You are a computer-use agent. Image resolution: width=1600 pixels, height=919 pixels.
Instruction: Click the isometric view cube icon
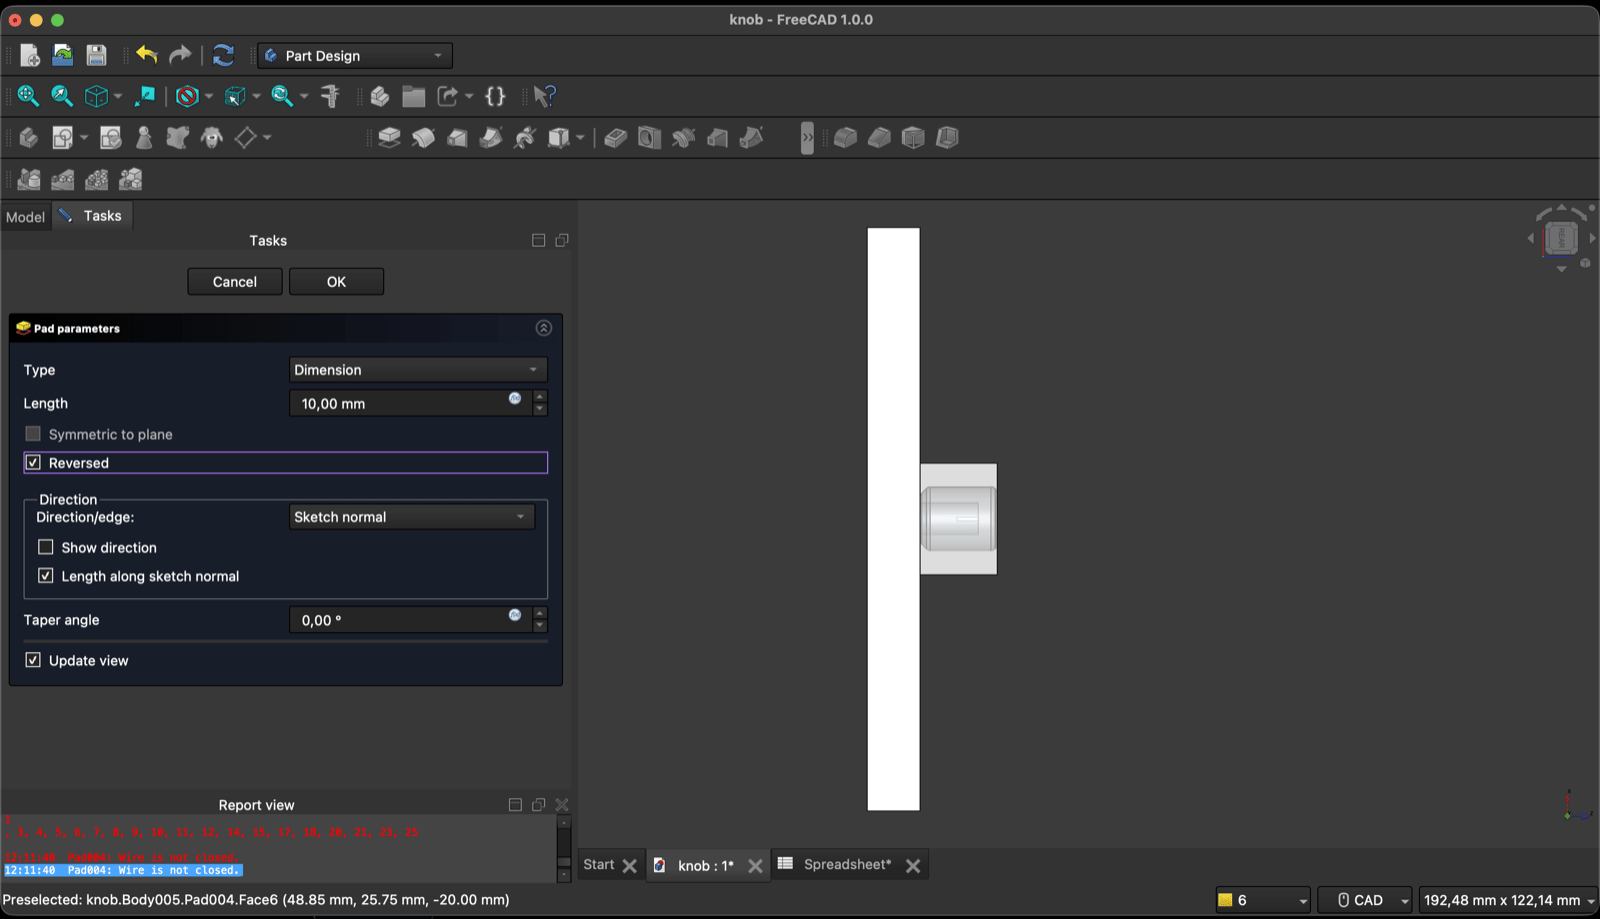point(96,96)
